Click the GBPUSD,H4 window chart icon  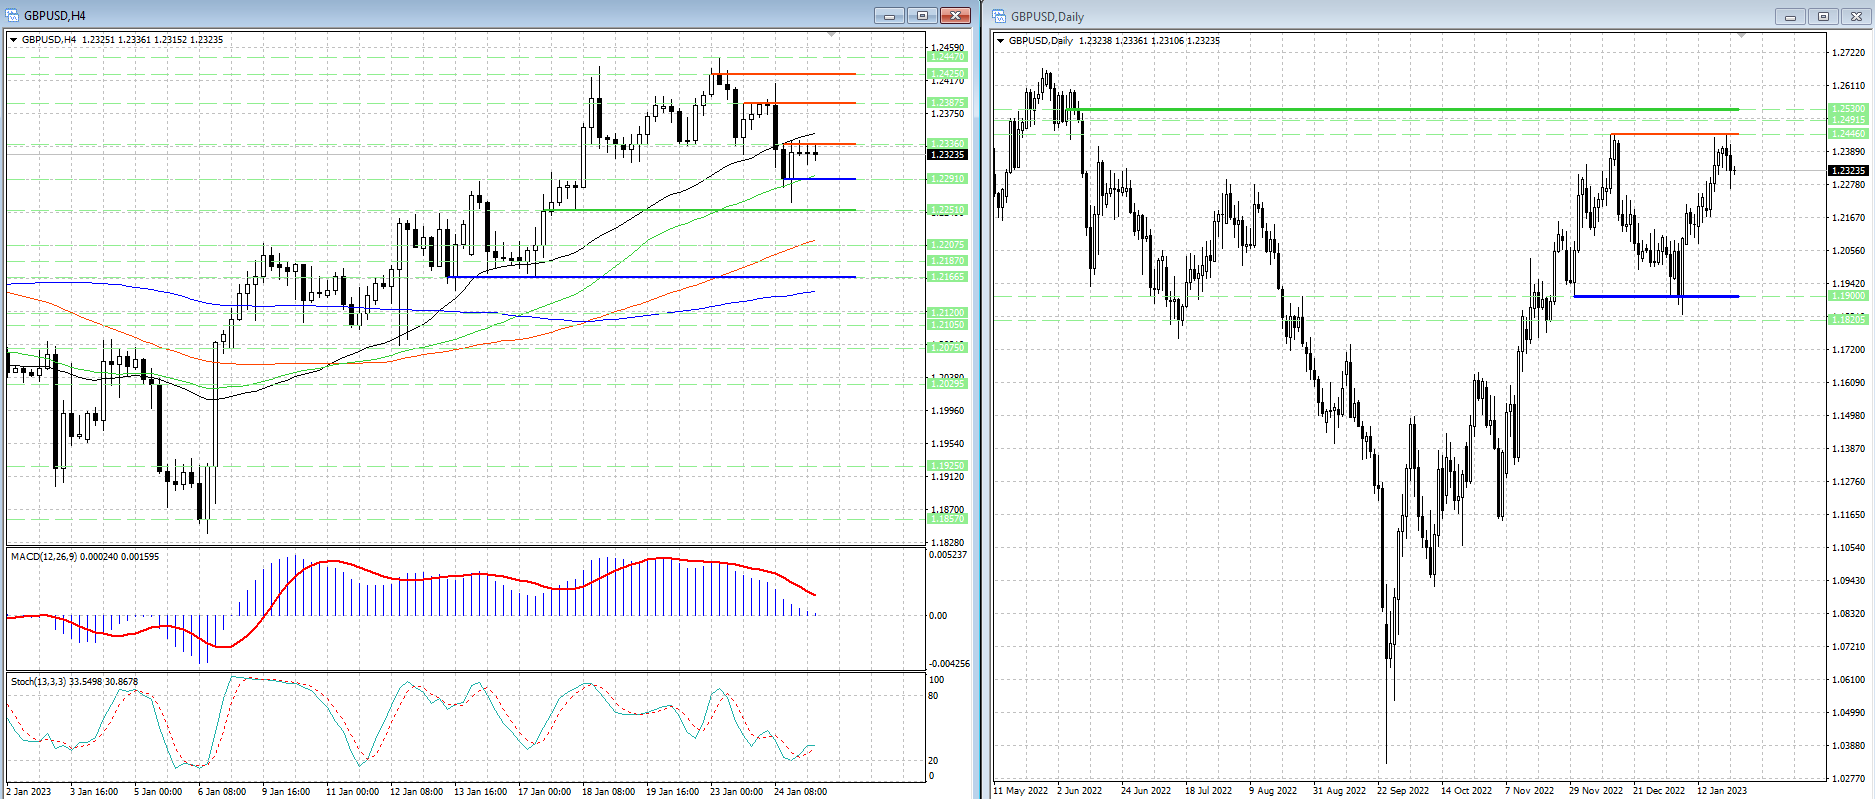click(x=12, y=15)
